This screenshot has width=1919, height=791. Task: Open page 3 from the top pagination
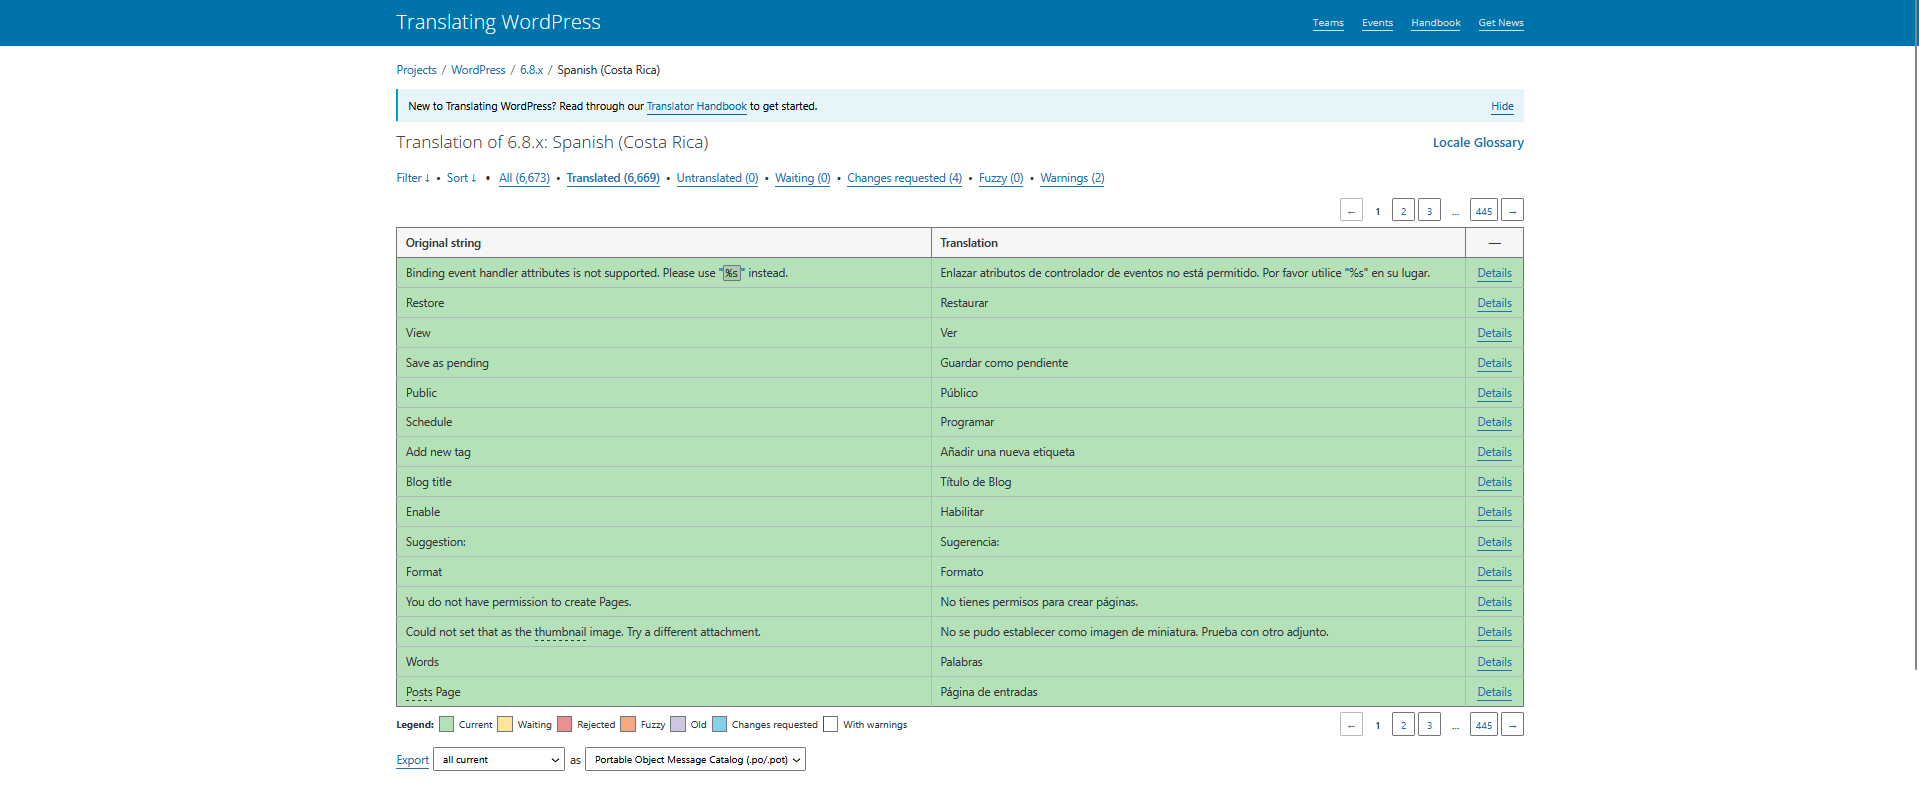tap(1429, 210)
